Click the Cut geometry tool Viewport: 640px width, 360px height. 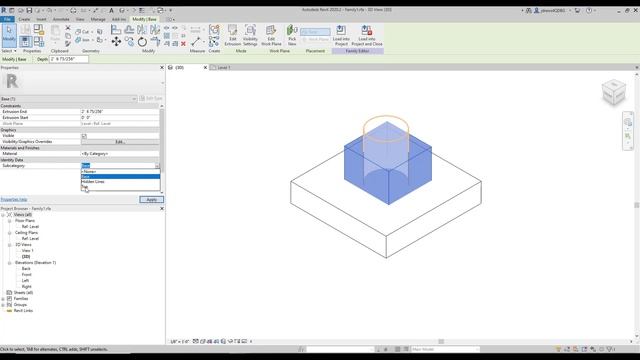click(x=84, y=31)
